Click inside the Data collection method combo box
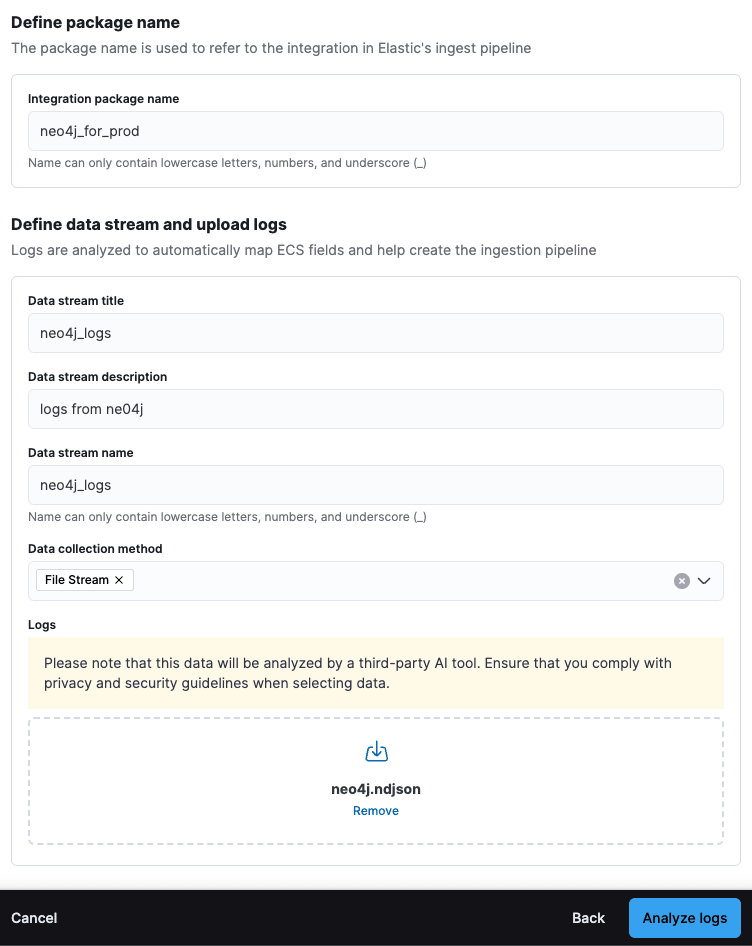The width and height of the screenshot is (752, 946). pyautogui.click(x=400, y=580)
